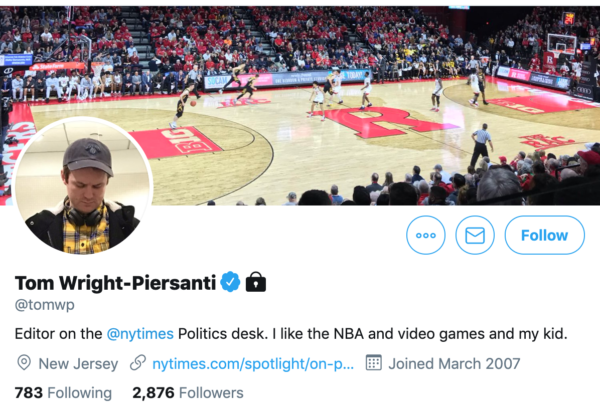View the 2,876 Followers list
The width and height of the screenshot is (600, 415).
click(x=188, y=393)
